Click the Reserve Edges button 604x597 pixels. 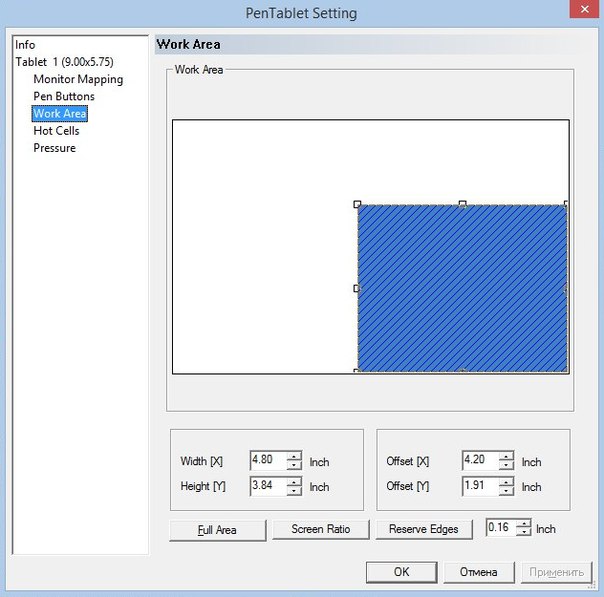pyautogui.click(x=424, y=530)
